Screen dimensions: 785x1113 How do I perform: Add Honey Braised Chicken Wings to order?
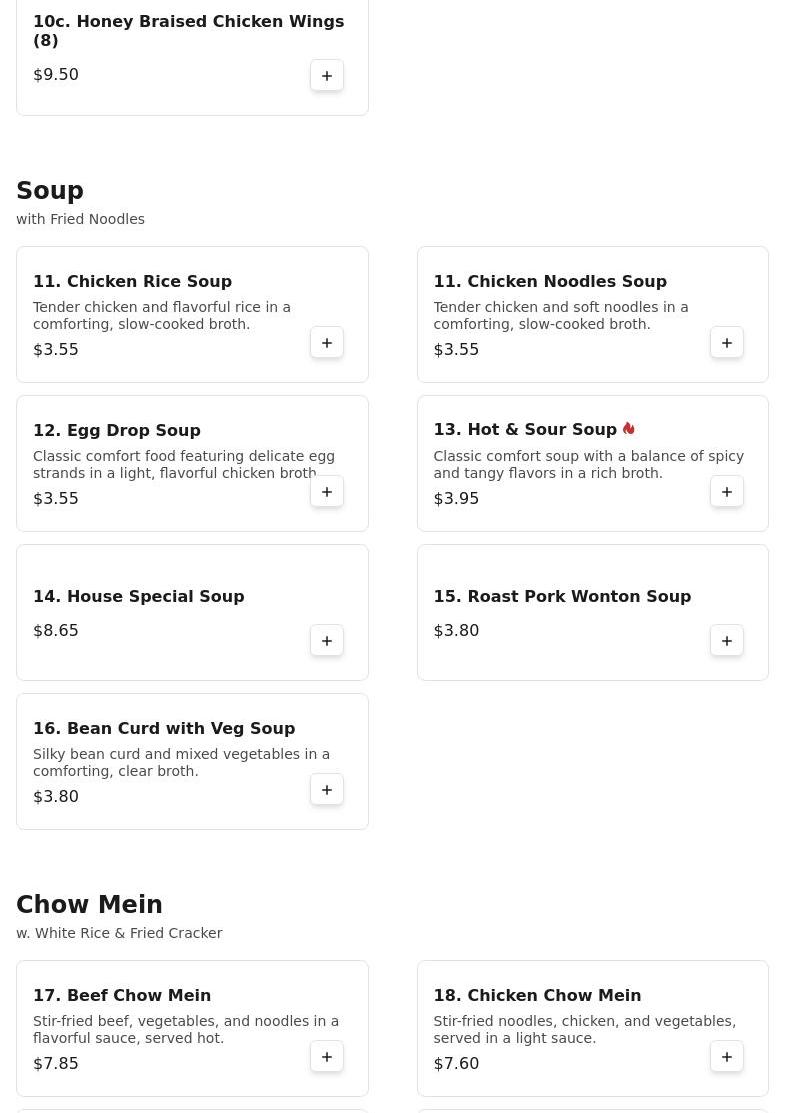(327, 76)
